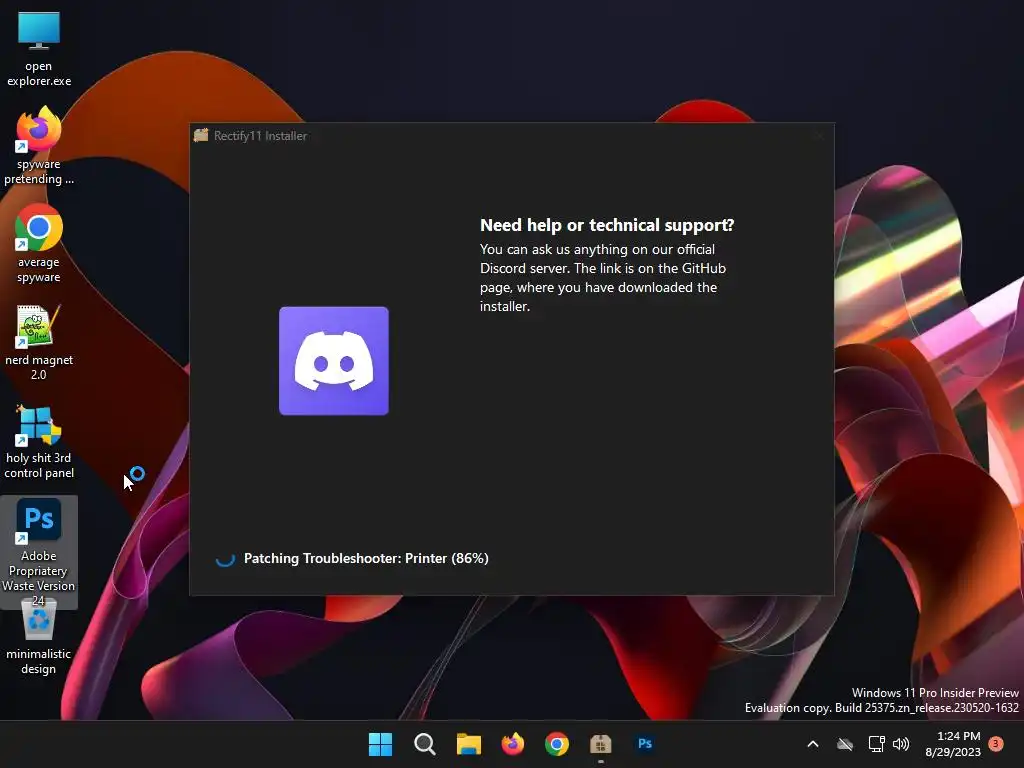Click the Rectify11 Installer title bar icon
Screen dimensions: 1024x768
tap(201, 135)
